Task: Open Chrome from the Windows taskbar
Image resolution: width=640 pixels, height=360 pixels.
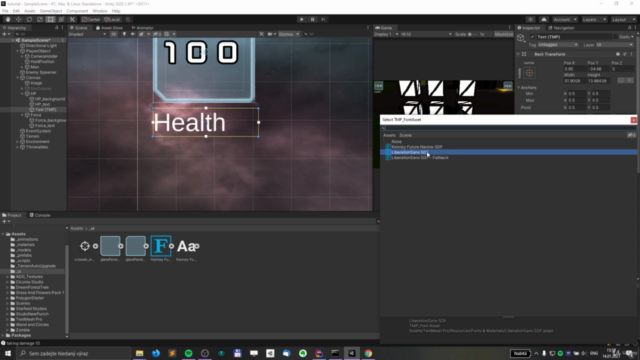Action: [x=368, y=353]
